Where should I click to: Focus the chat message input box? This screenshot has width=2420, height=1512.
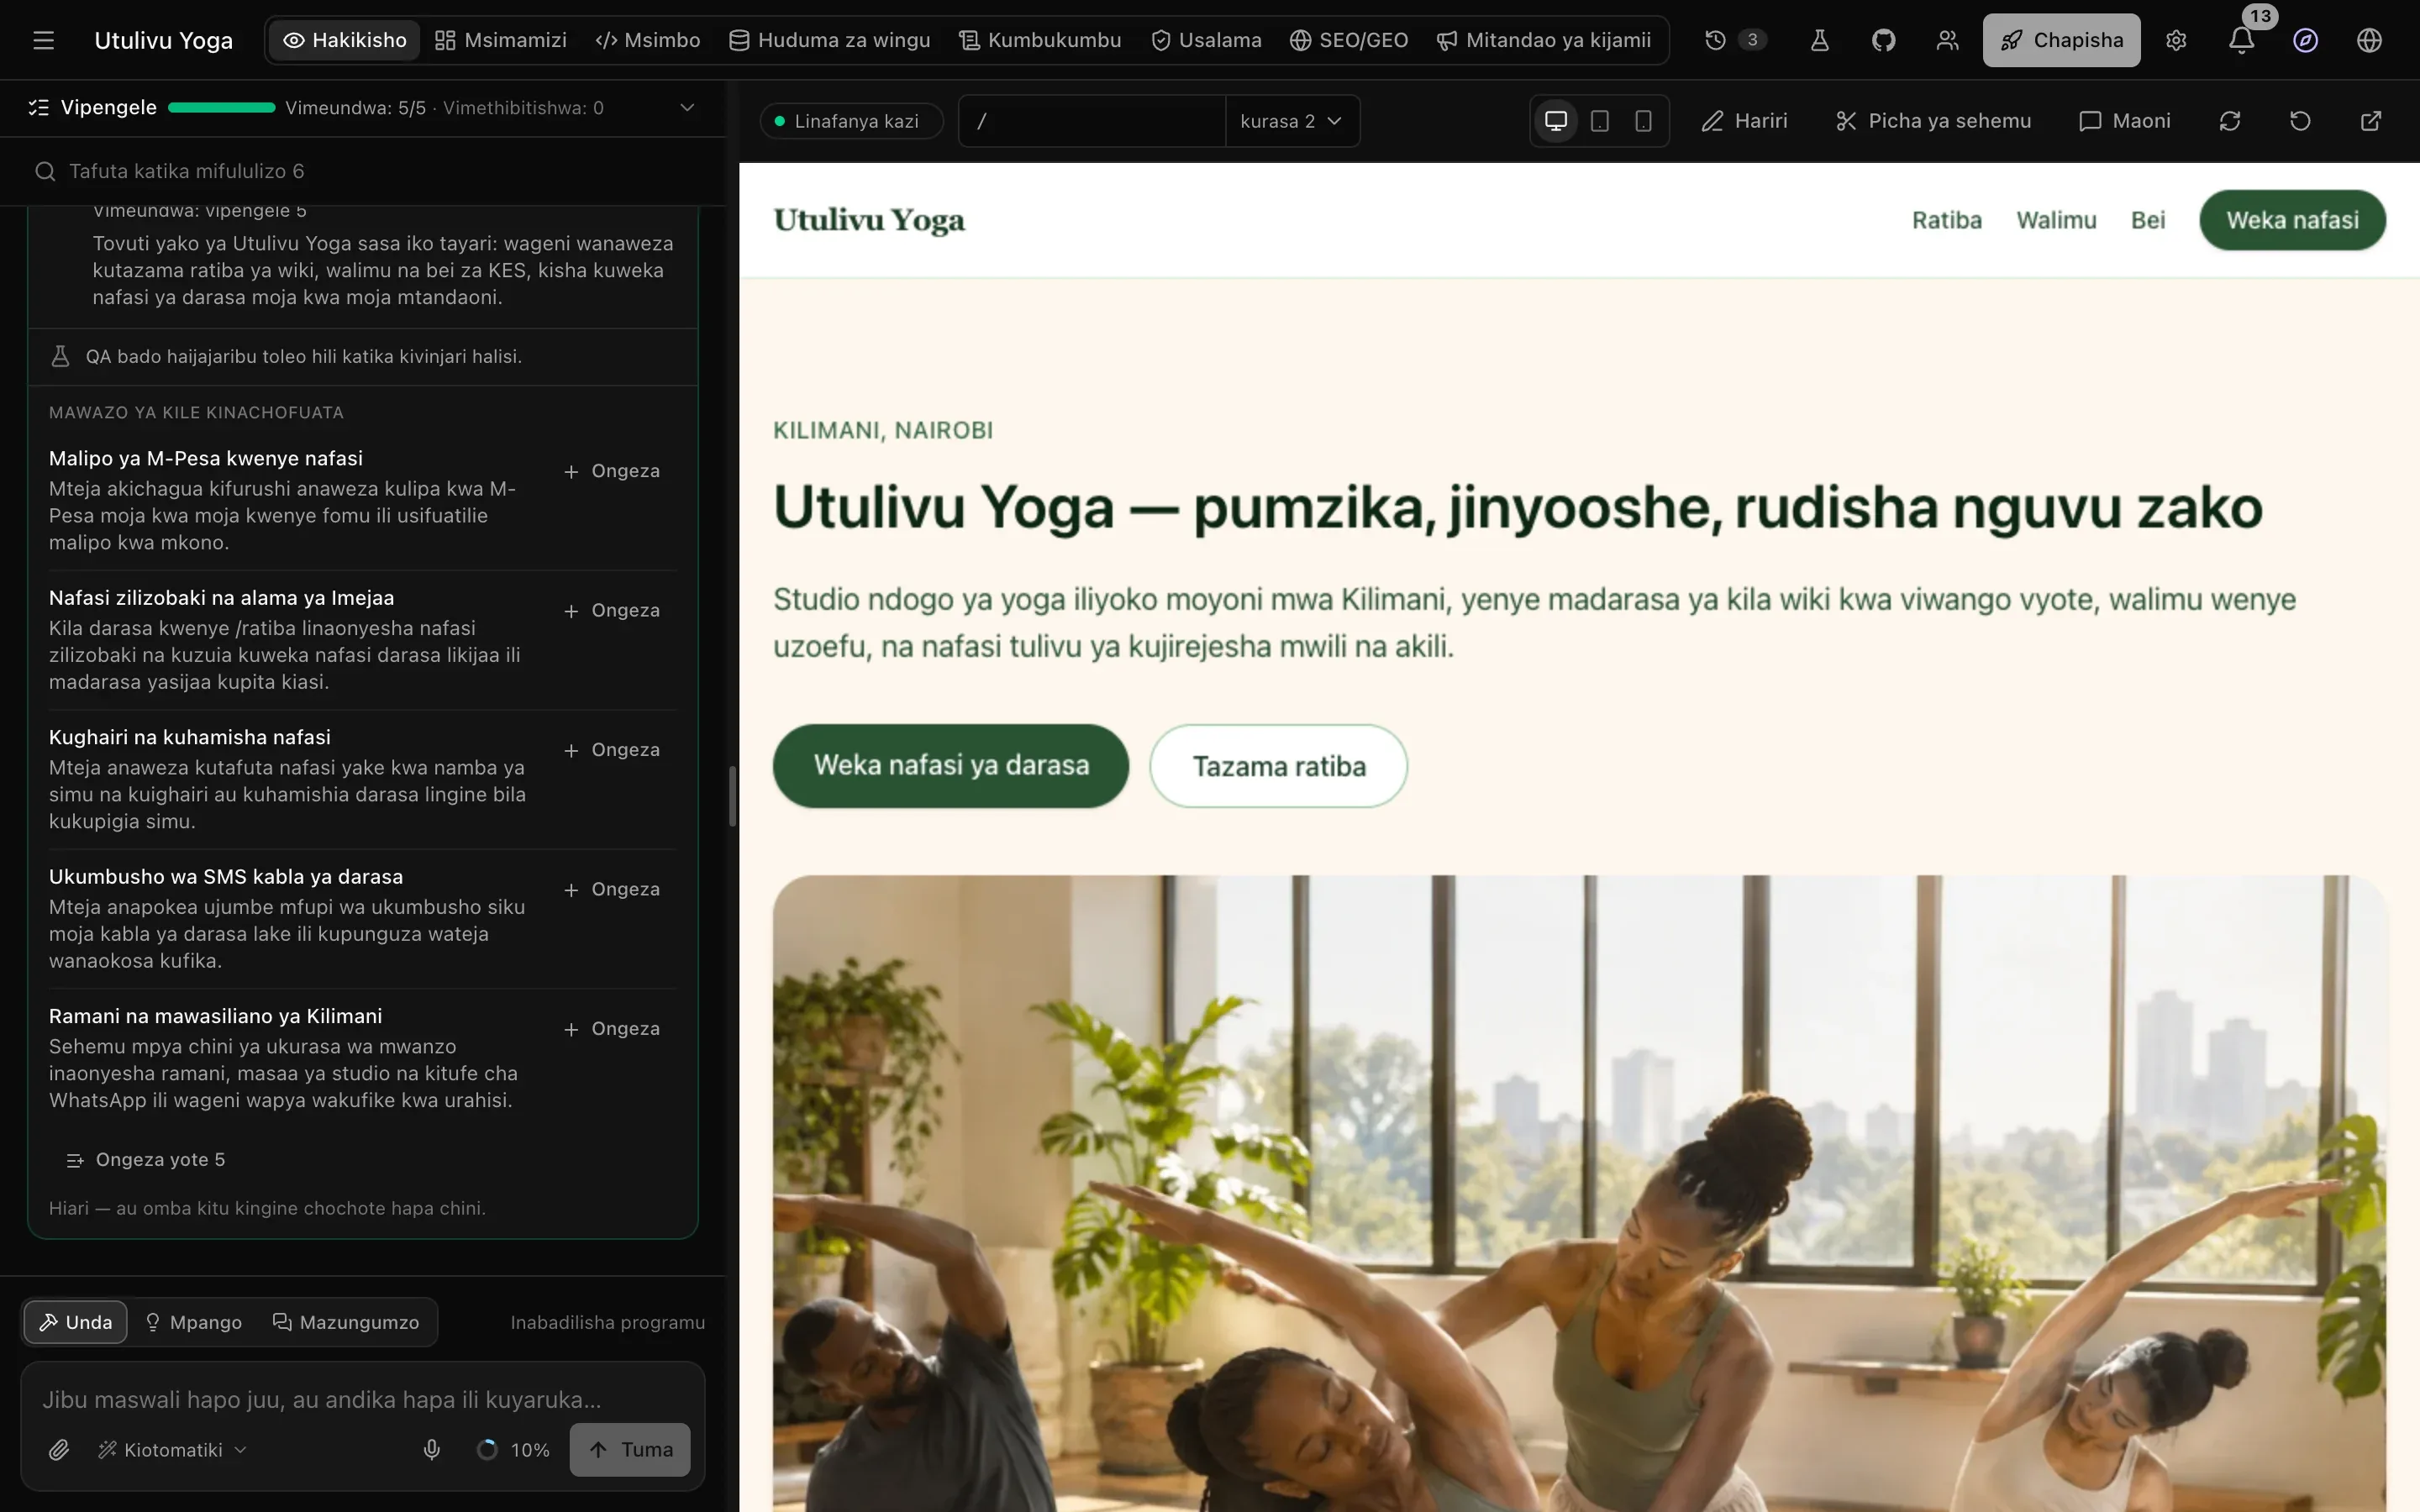click(x=362, y=1399)
